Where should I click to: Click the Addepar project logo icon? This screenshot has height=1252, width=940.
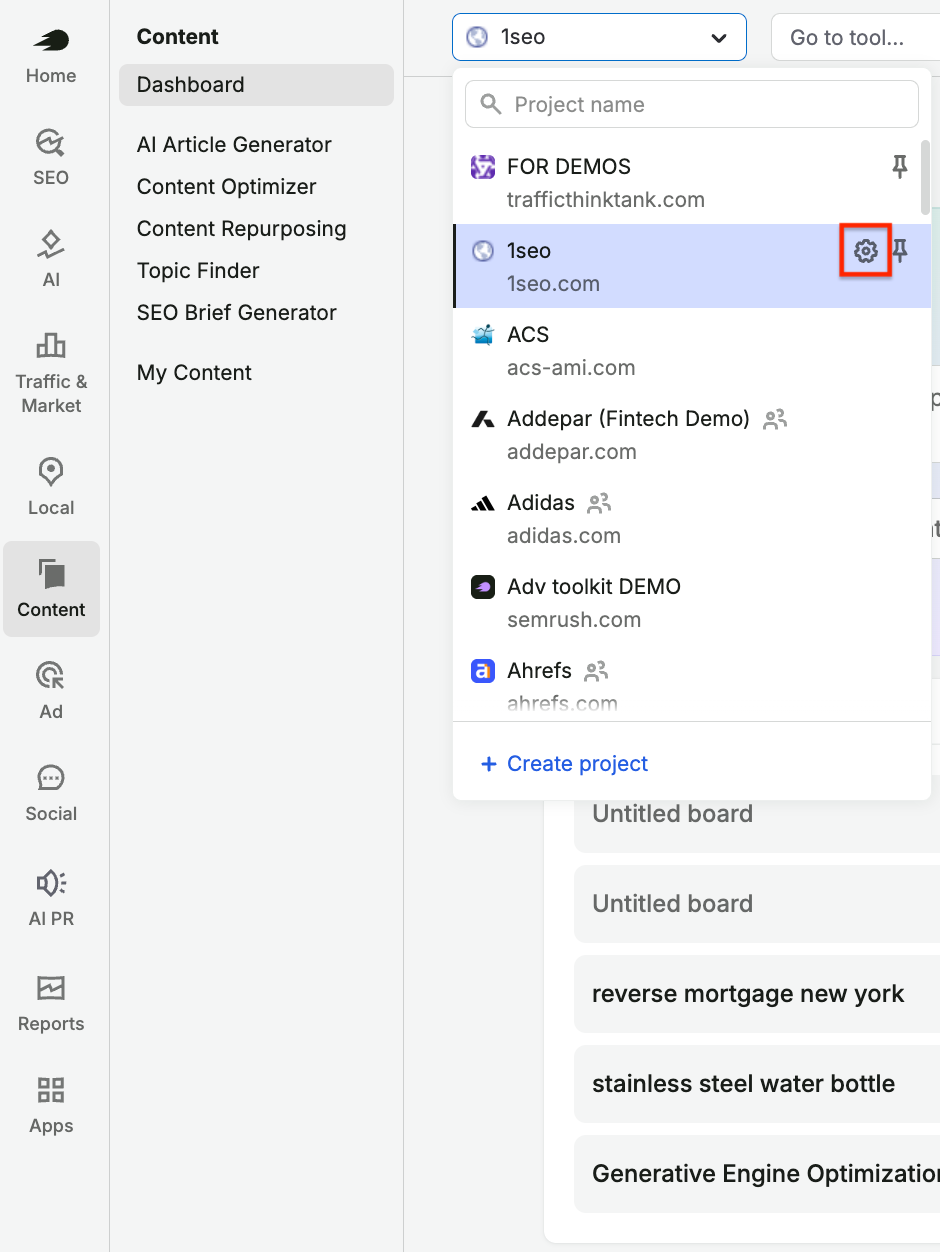point(483,419)
